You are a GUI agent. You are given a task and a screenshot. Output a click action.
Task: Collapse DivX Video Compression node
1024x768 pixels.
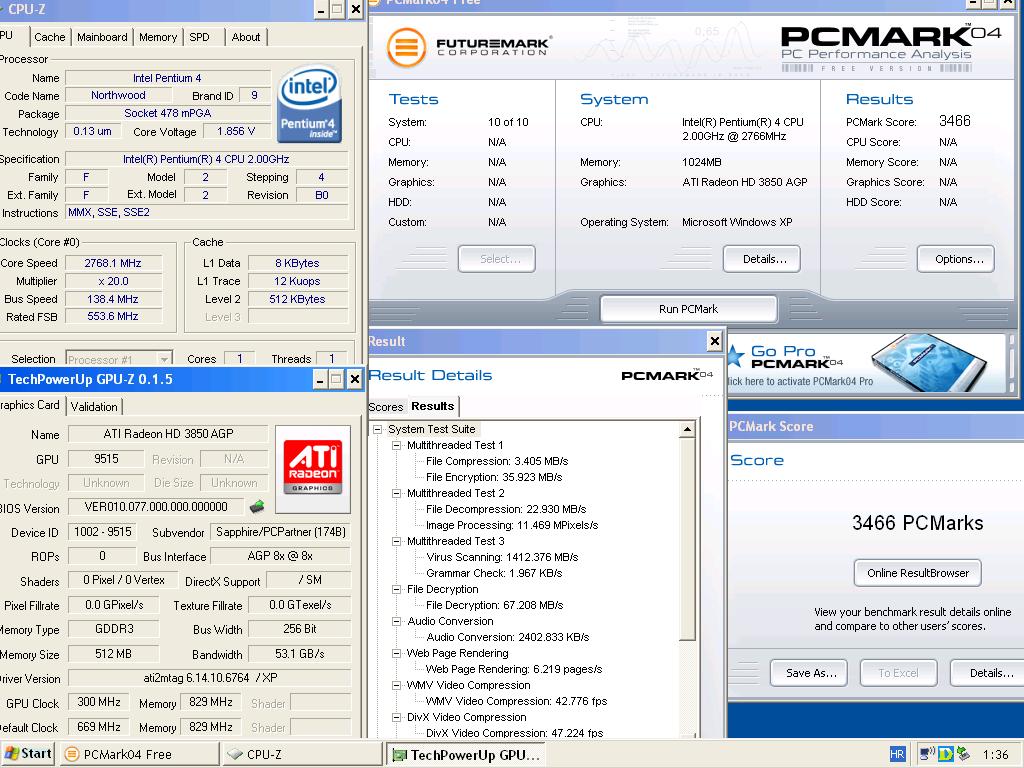coord(396,717)
